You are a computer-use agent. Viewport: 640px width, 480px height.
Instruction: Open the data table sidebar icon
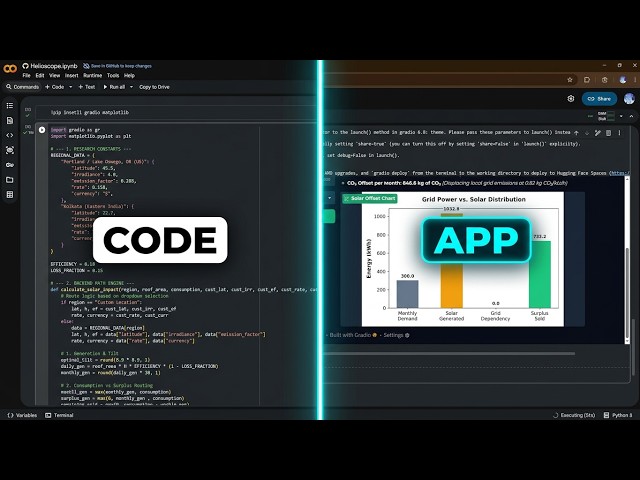pyautogui.click(x=10, y=195)
